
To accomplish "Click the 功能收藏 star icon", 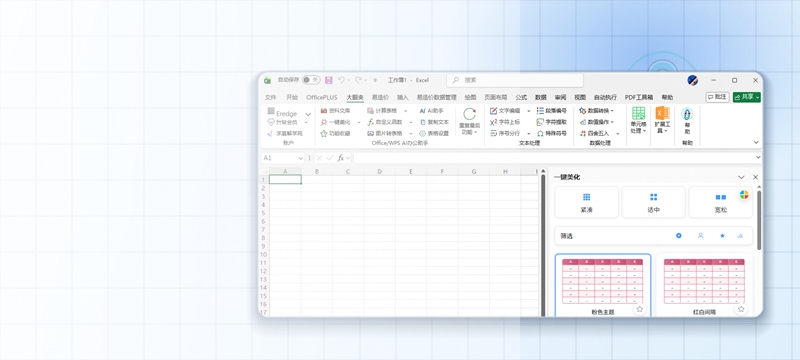I will click(x=323, y=134).
